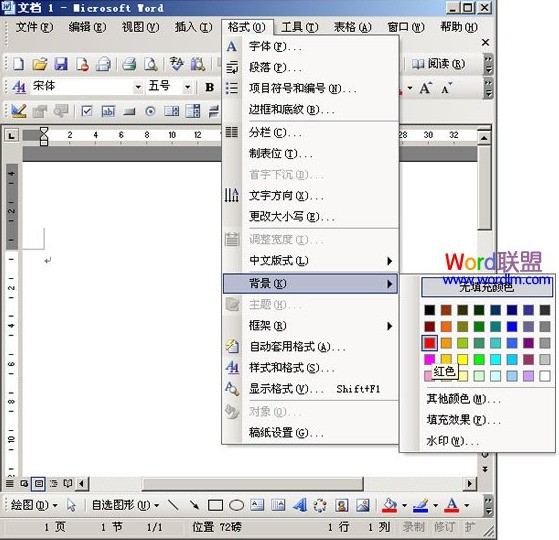Choose 字体(F)... from the Format menu
The width and height of the screenshot is (559, 540).
(310, 46)
